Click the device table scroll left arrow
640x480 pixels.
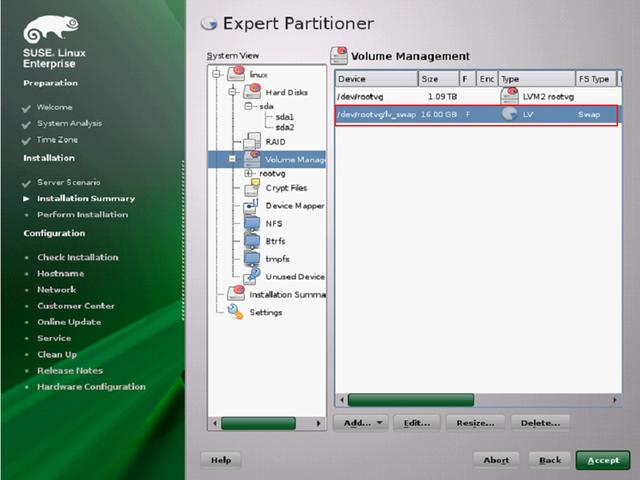(x=342, y=400)
